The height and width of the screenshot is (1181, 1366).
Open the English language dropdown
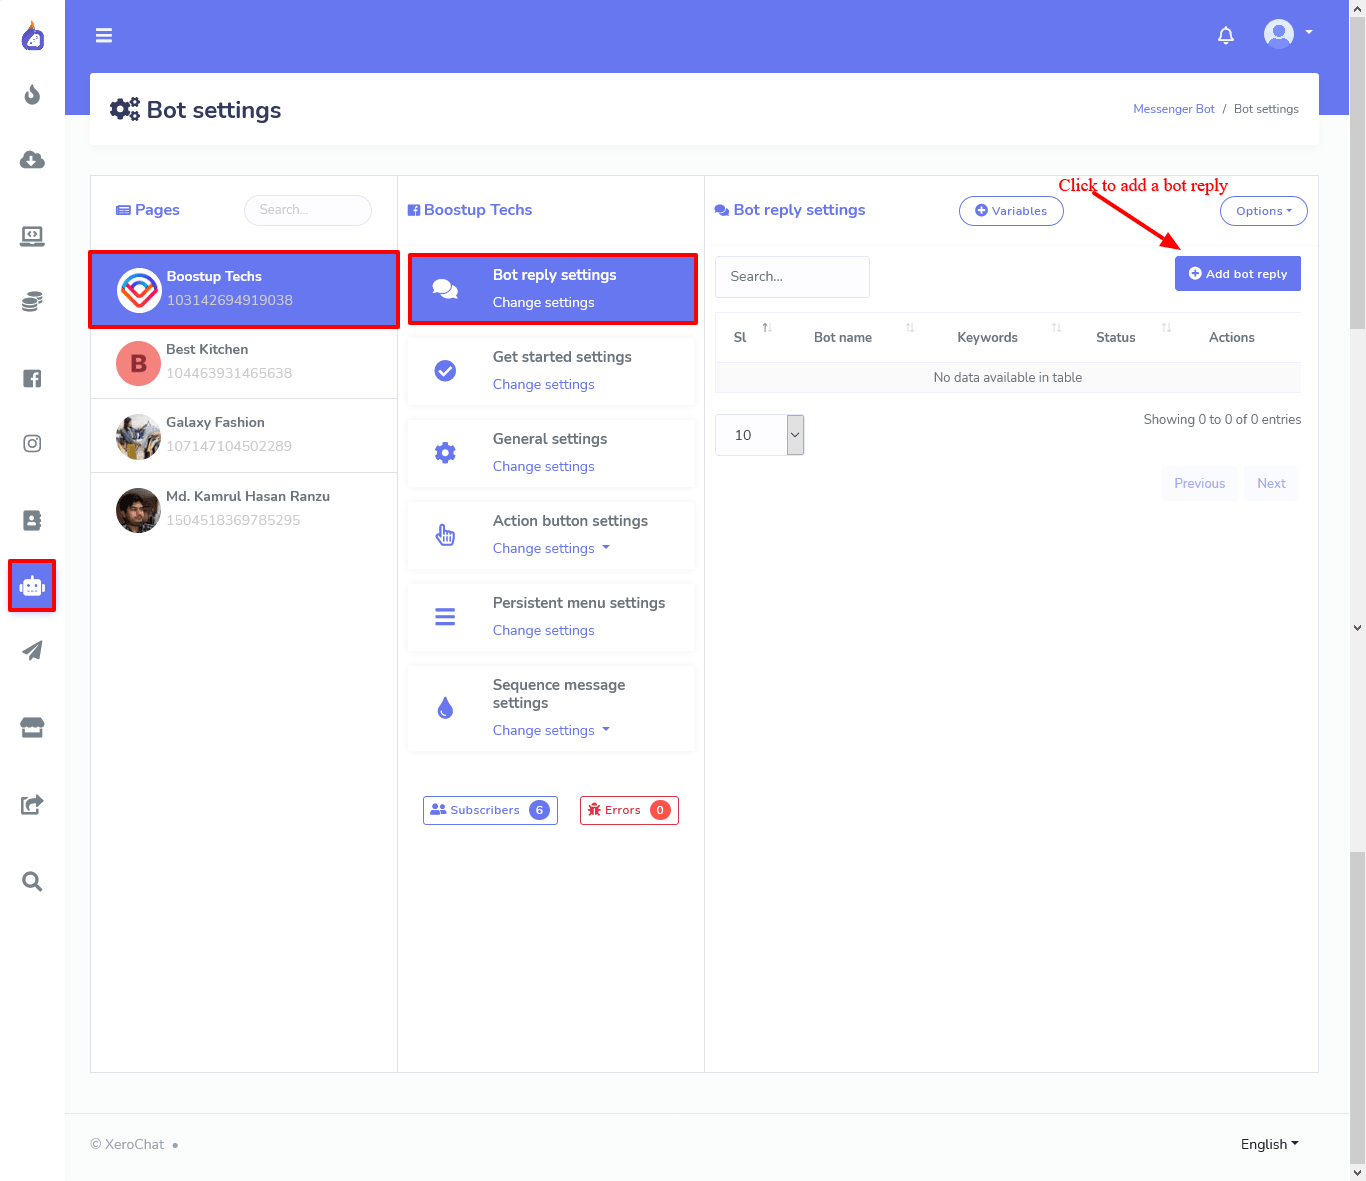[1270, 1144]
